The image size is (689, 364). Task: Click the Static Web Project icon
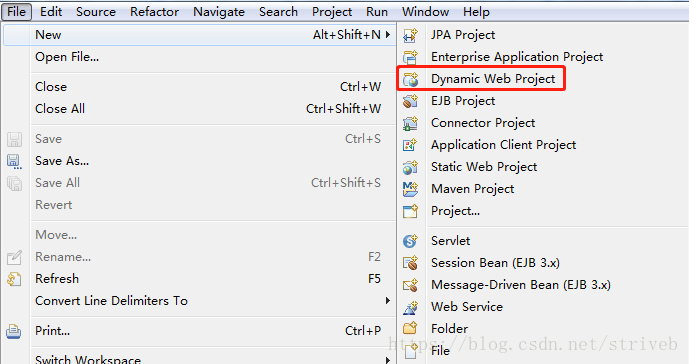(x=410, y=167)
